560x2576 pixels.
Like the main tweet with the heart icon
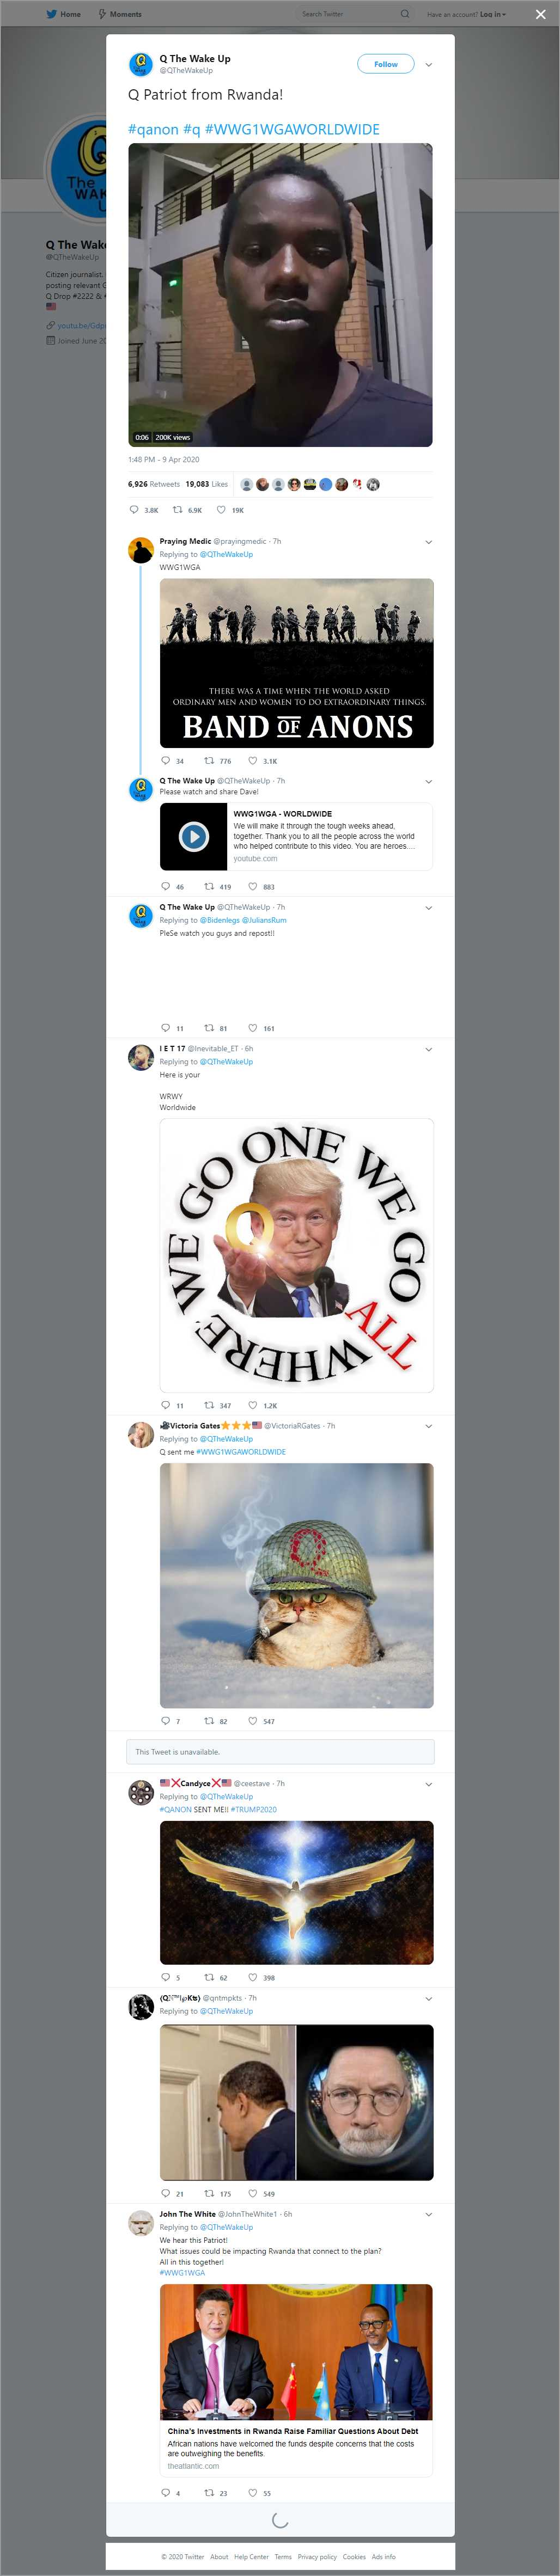[x=221, y=510]
